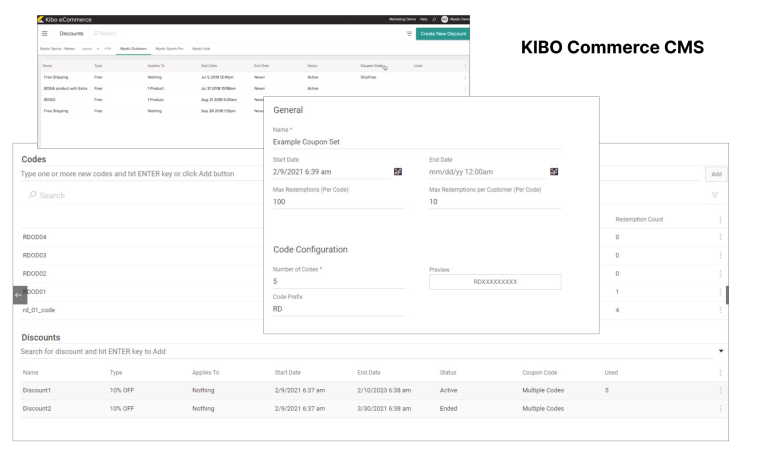Expand the discount search dropdown arrow
The height and width of the screenshot is (450, 768).
[x=721, y=352]
